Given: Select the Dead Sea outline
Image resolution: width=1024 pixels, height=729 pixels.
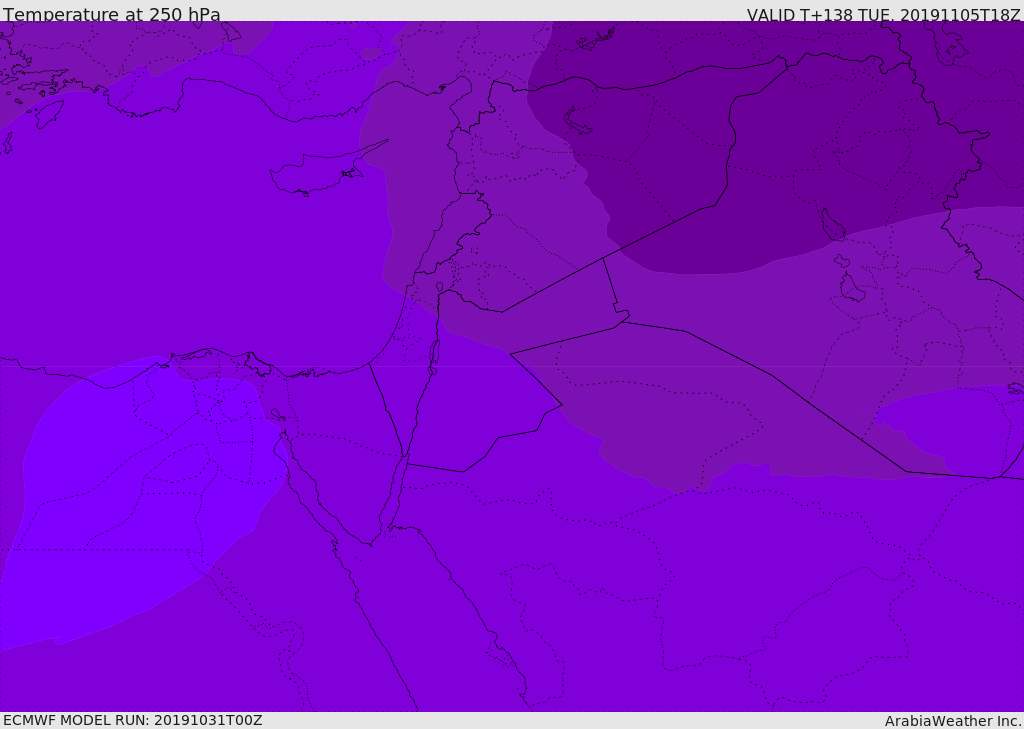Looking at the screenshot, I should [x=434, y=354].
